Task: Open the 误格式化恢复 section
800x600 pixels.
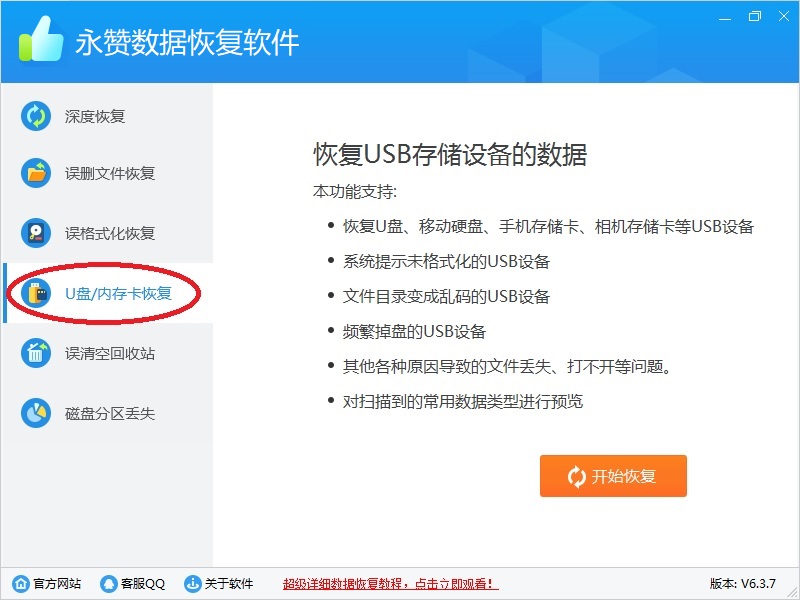Action: [x=108, y=233]
